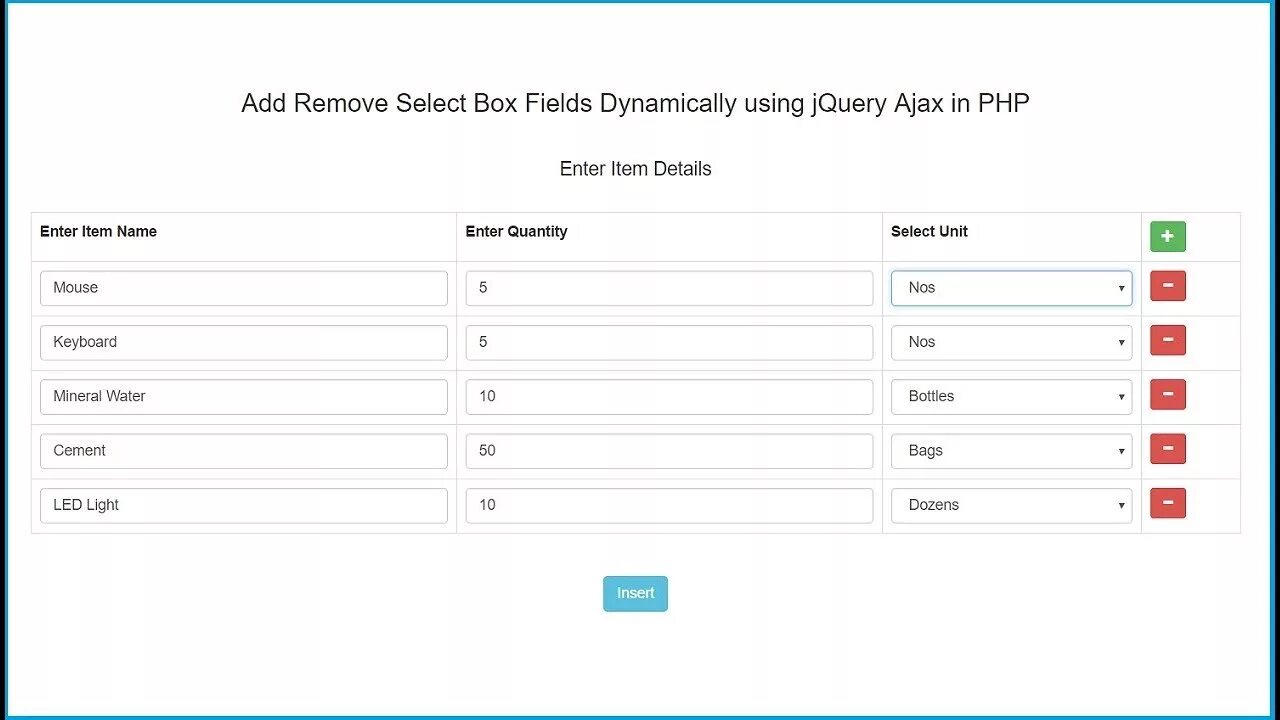Focus the LED Light quantity input
Viewport: 1280px width, 720px height.
click(669, 505)
